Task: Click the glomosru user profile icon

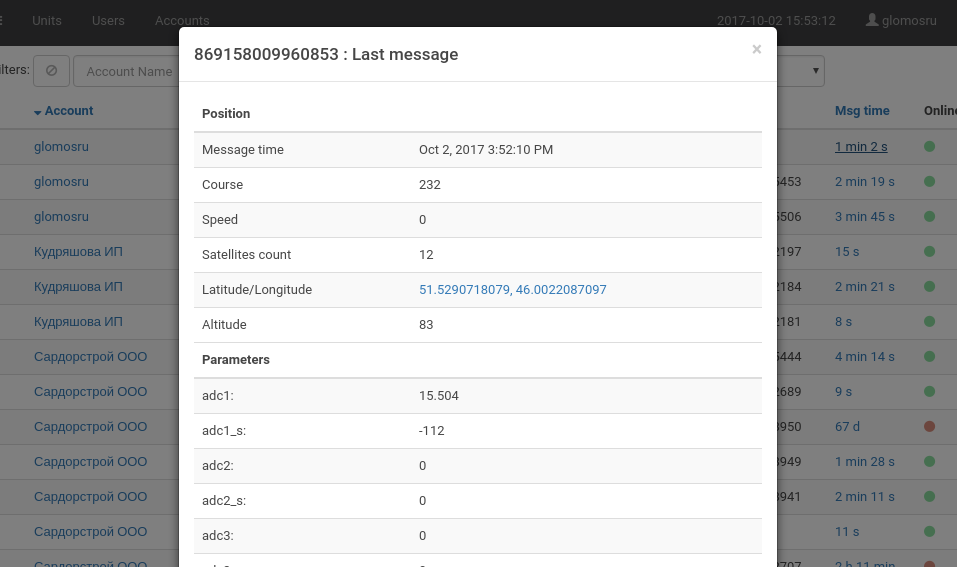Action: (x=872, y=20)
